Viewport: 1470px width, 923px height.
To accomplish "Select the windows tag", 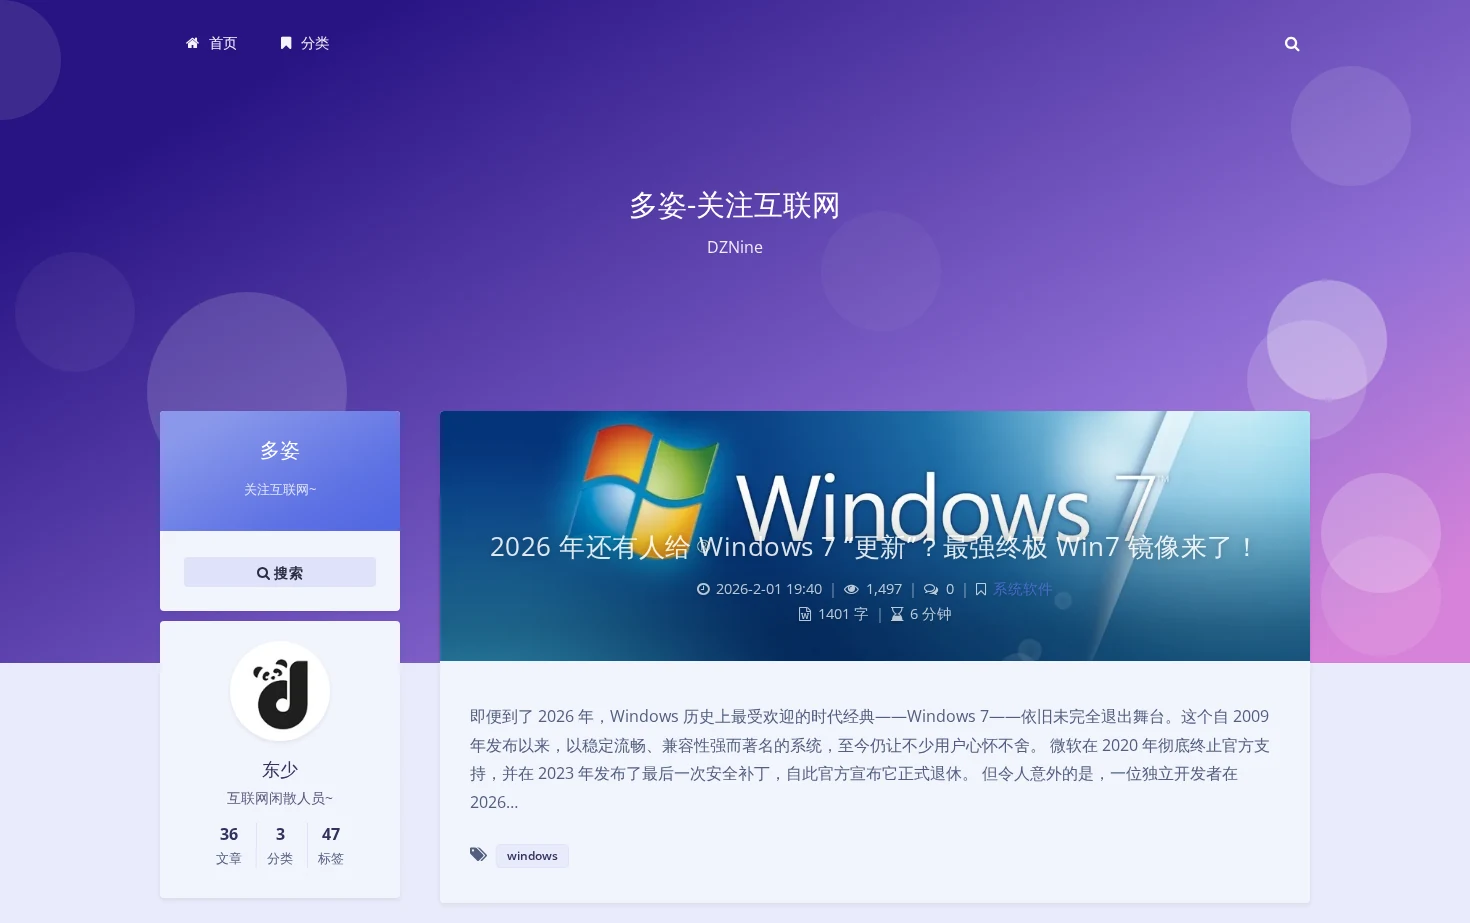I will pyautogui.click(x=532, y=856).
